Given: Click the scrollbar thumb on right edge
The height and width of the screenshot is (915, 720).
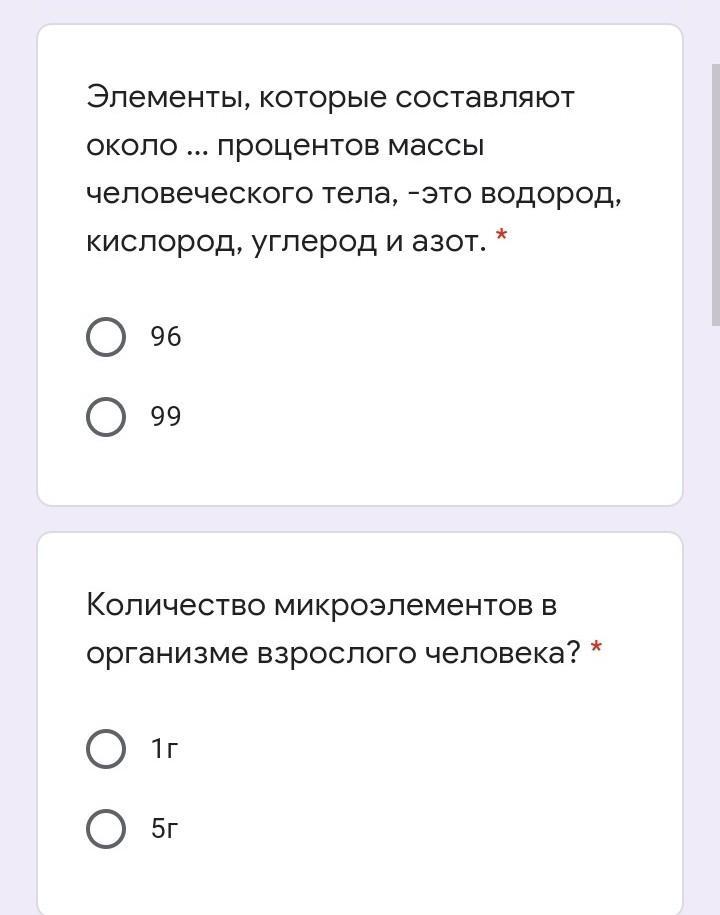Looking at the screenshot, I should pyautogui.click(x=715, y=195).
